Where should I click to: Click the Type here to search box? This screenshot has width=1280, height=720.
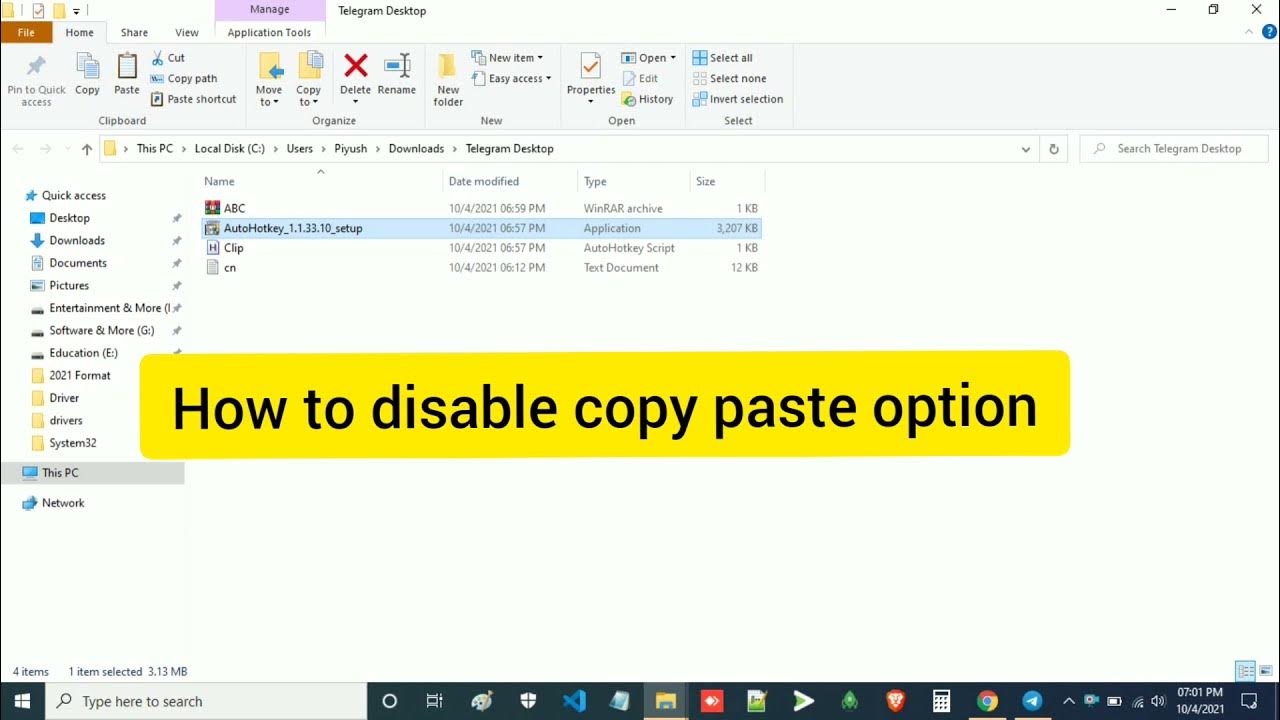(x=206, y=701)
